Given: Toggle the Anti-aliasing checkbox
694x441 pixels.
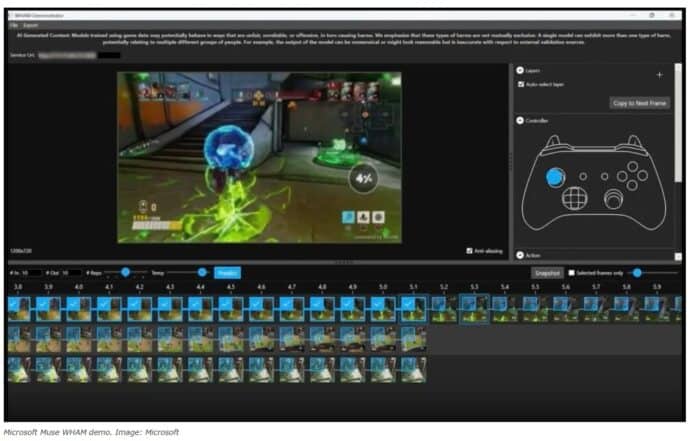Looking at the screenshot, I should pos(470,251).
